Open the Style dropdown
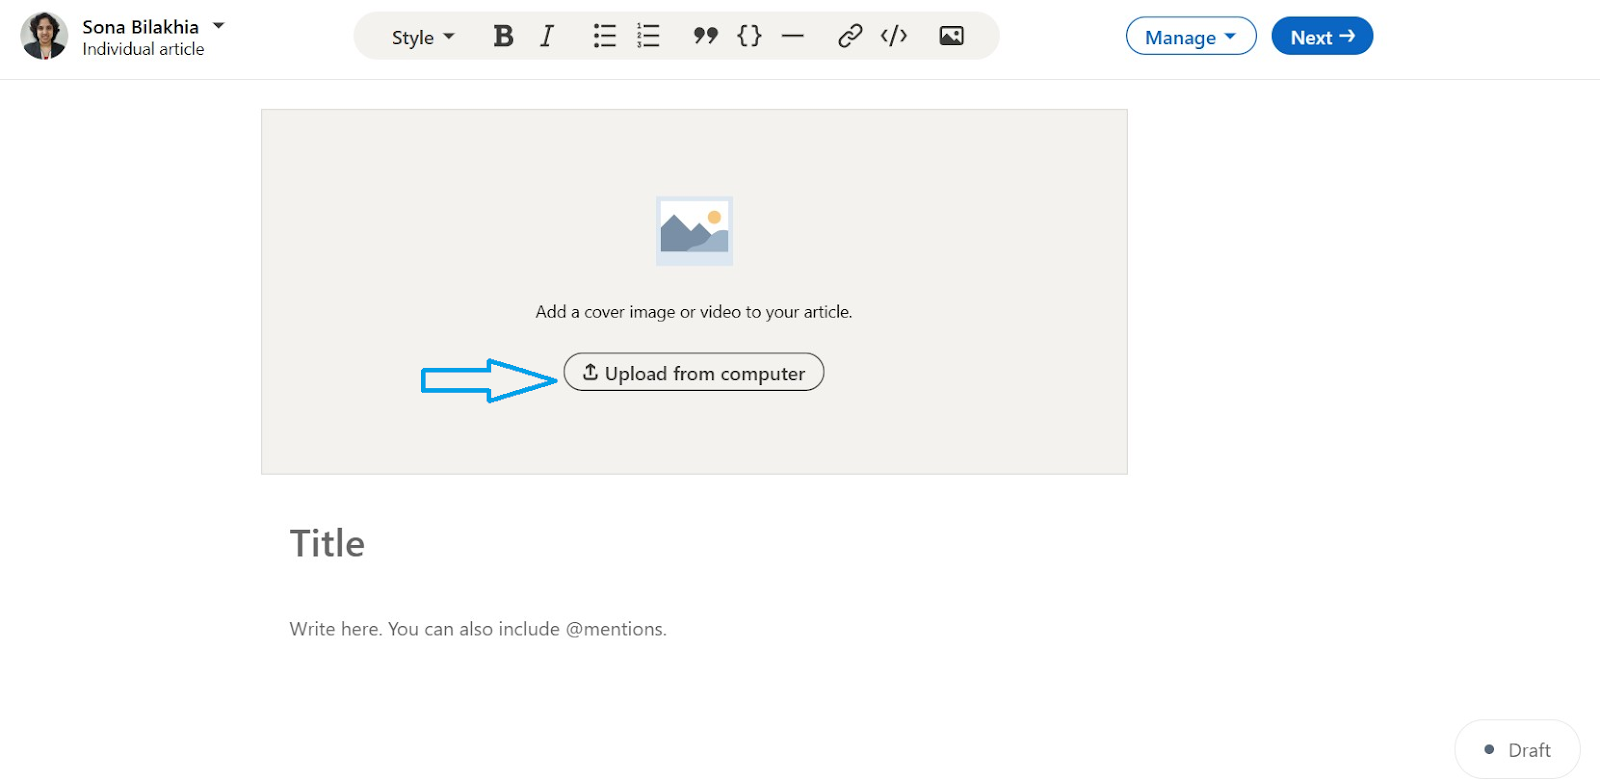The width and height of the screenshot is (1600, 780). [x=423, y=37]
